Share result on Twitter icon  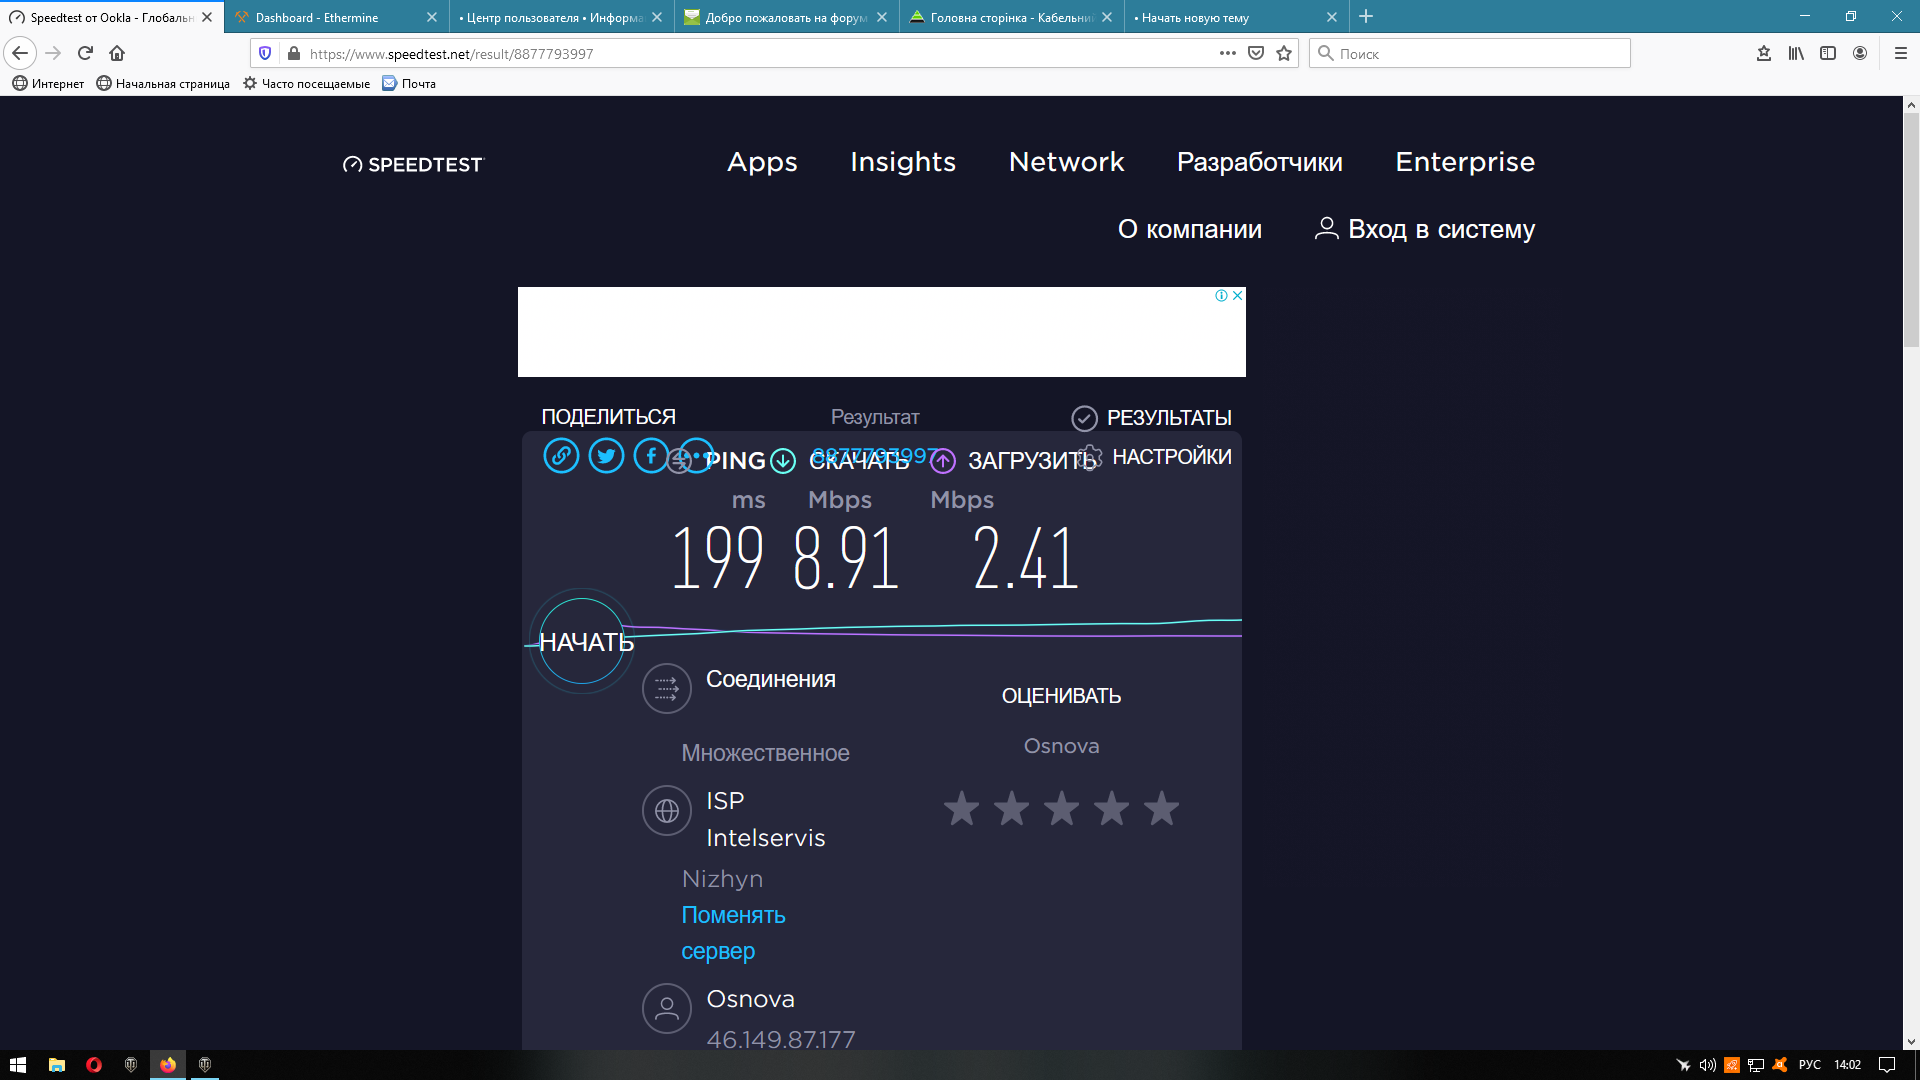click(x=606, y=456)
